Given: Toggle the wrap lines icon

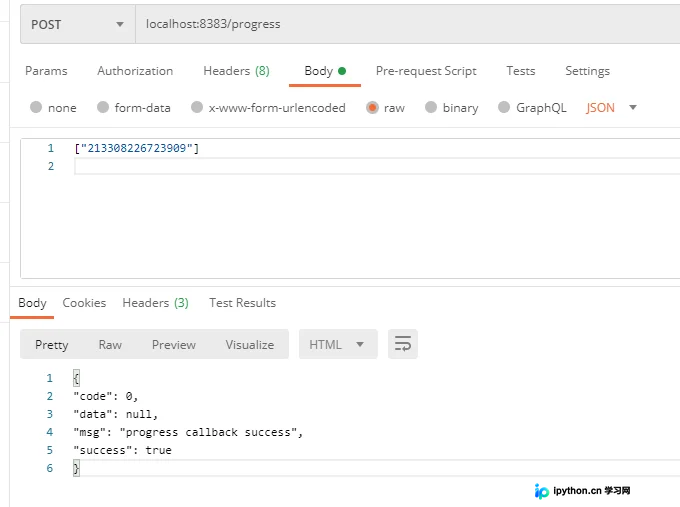Looking at the screenshot, I should tap(403, 344).
